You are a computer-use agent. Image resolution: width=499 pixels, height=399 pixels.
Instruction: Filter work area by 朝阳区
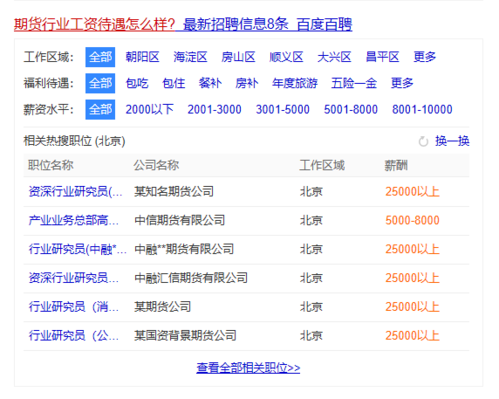click(x=142, y=57)
